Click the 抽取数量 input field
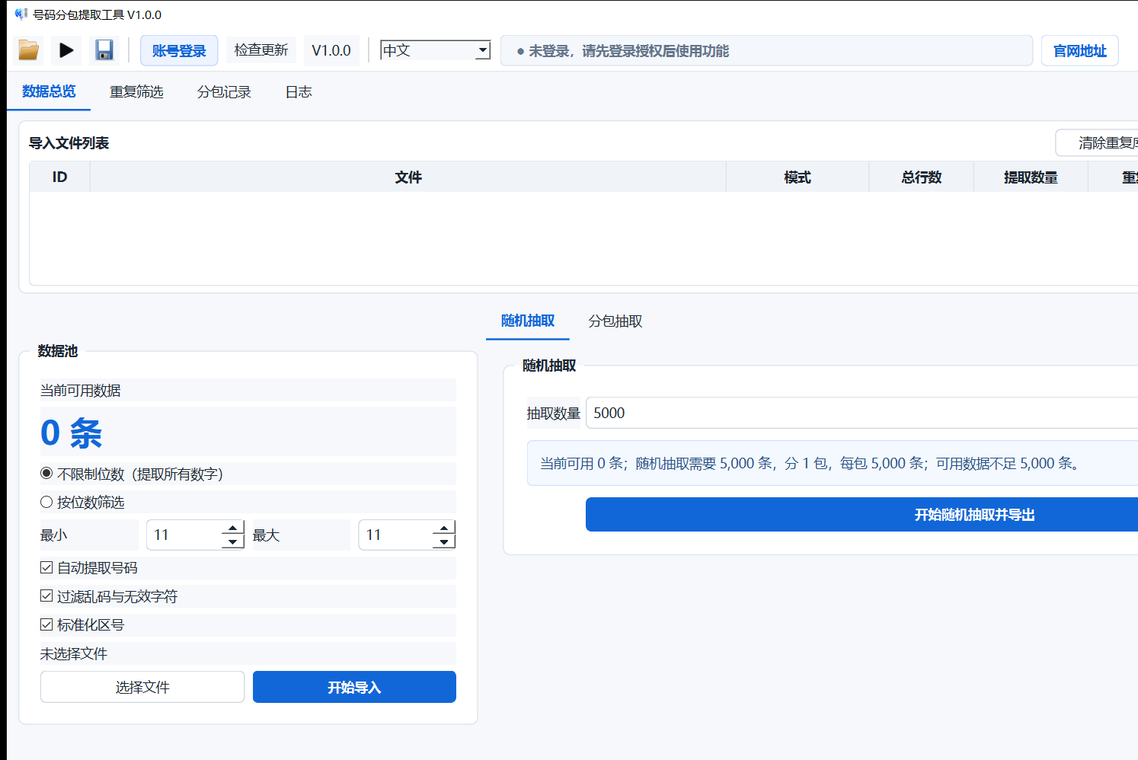The height and width of the screenshot is (760, 1138). coord(861,413)
